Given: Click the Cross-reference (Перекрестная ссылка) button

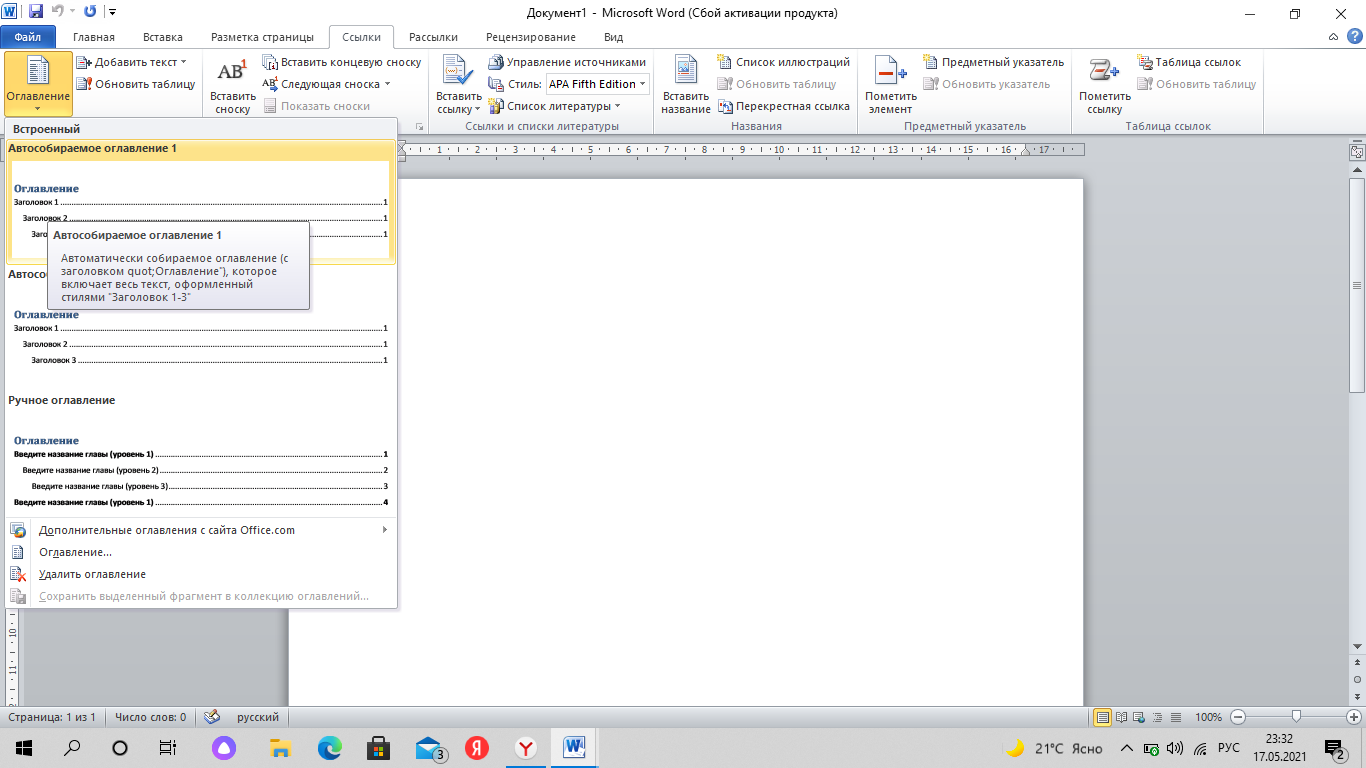Looking at the screenshot, I should (783, 106).
